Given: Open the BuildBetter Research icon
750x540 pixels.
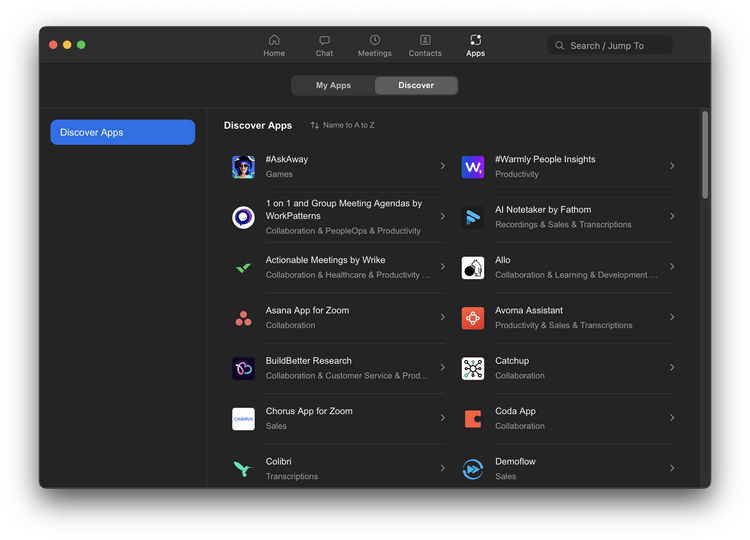Looking at the screenshot, I should [243, 368].
